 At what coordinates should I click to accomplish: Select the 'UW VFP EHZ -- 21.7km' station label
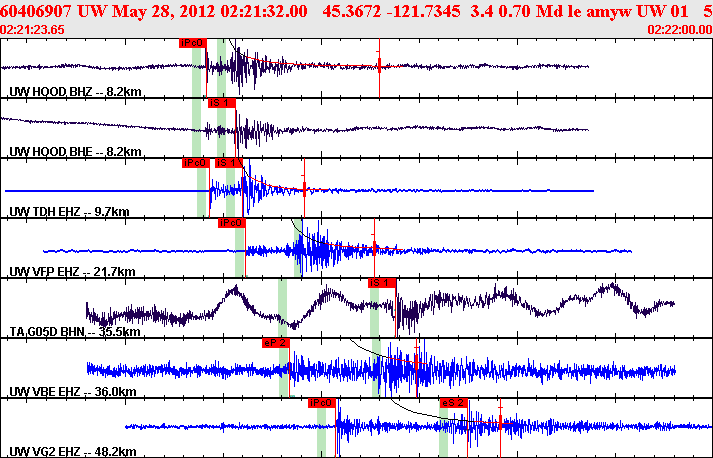72,272
